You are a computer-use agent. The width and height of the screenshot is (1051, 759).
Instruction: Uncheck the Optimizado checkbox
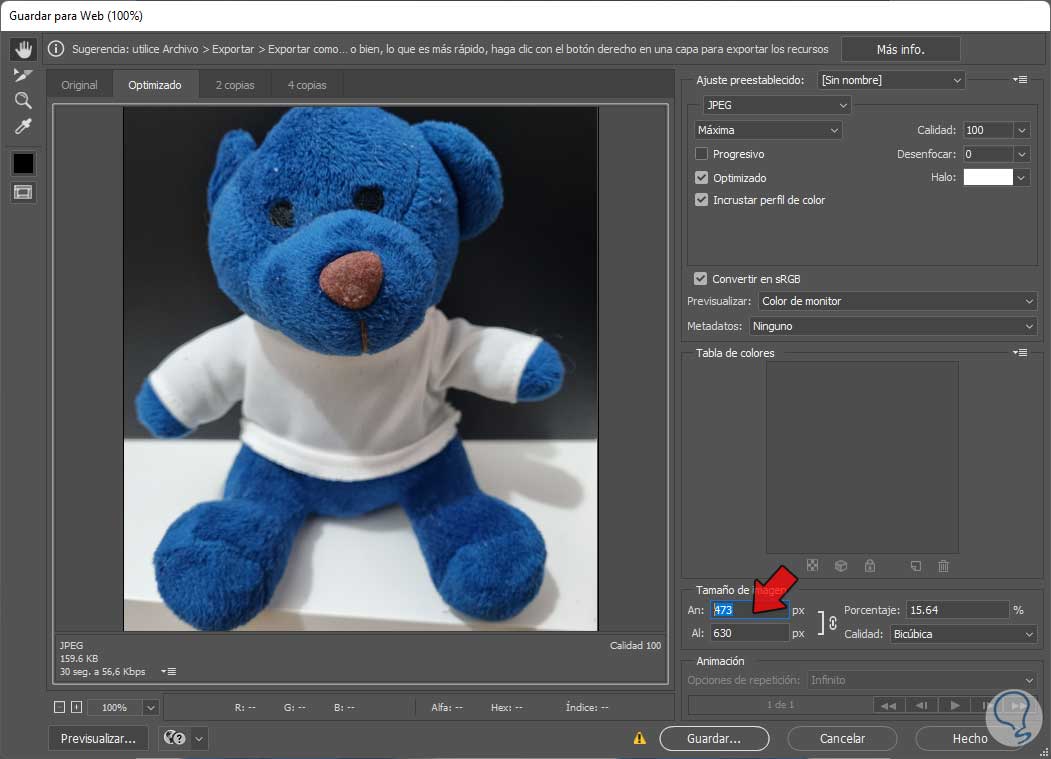[702, 178]
